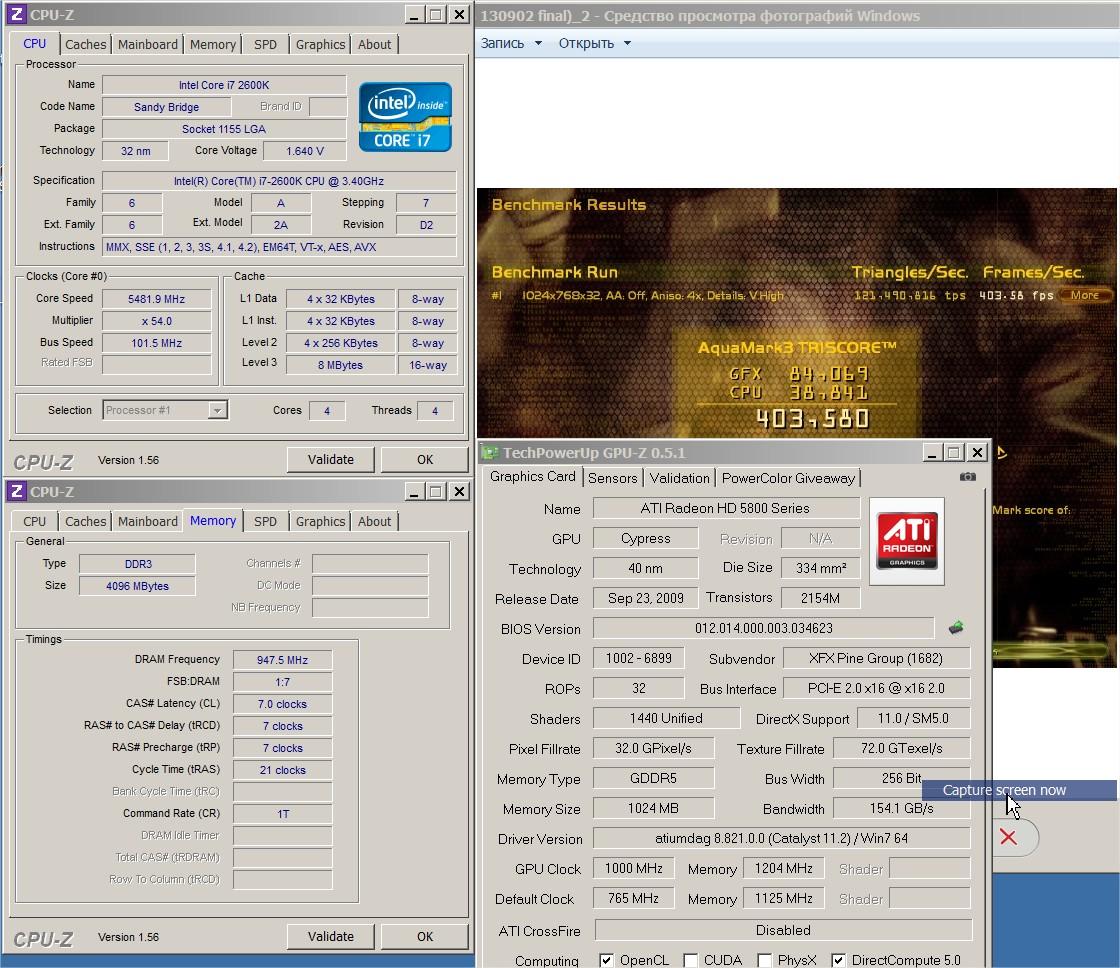1120x968 pixels.
Task: Click the Subvendor XFX Pine Group field
Action: [876, 658]
